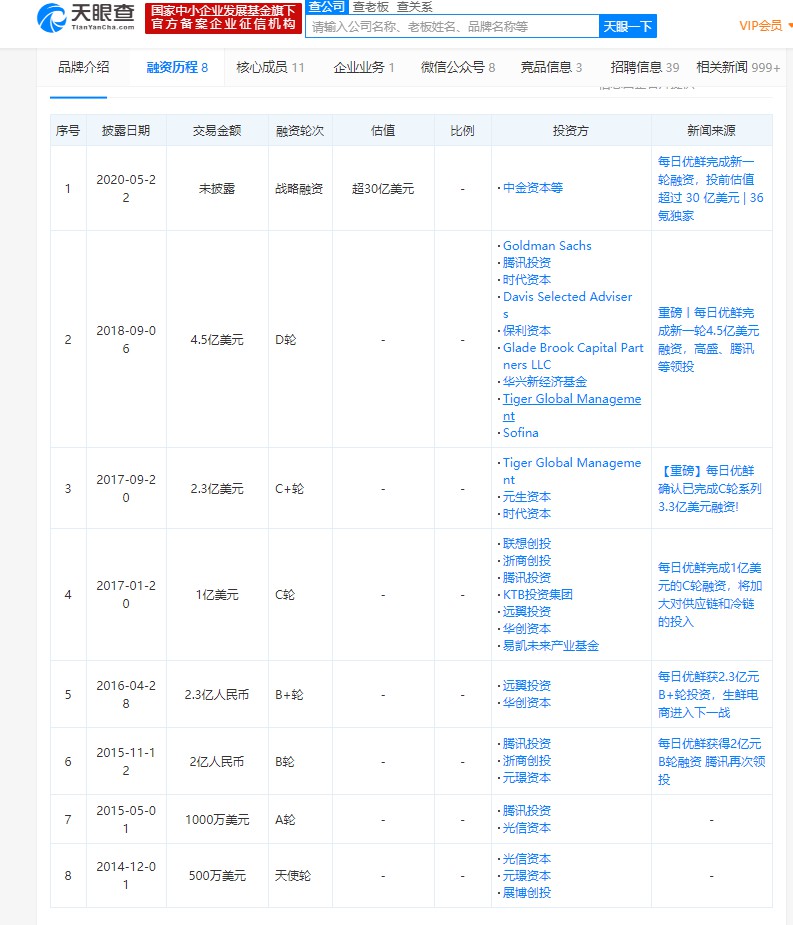Click the 国家中小企业发展基金 red banner
Viewport: 793px width, 925px height.
pos(222,17)
